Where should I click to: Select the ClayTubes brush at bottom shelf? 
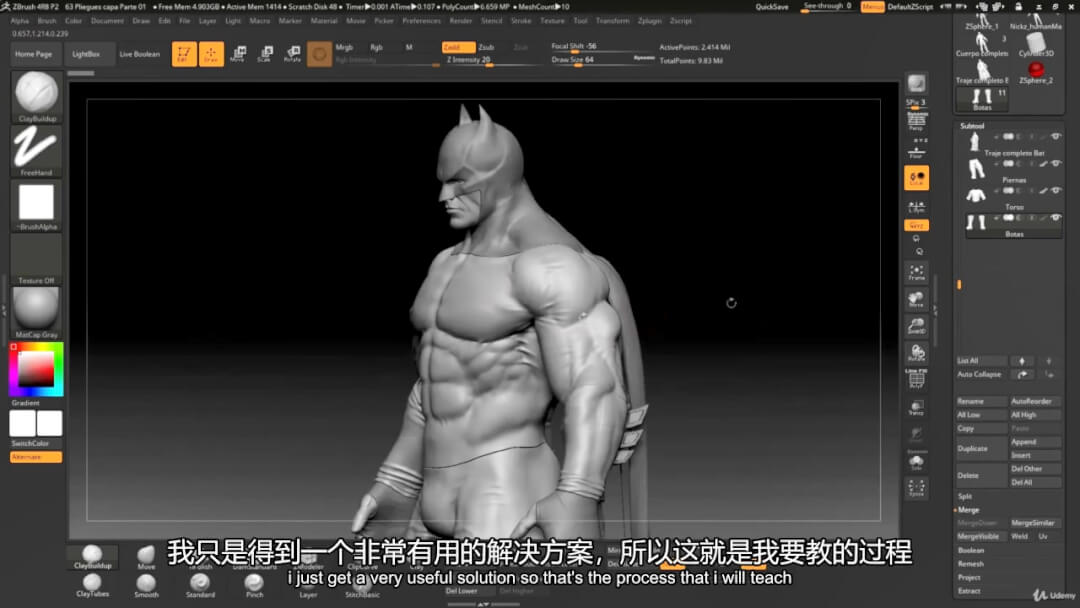pos(92,585)
